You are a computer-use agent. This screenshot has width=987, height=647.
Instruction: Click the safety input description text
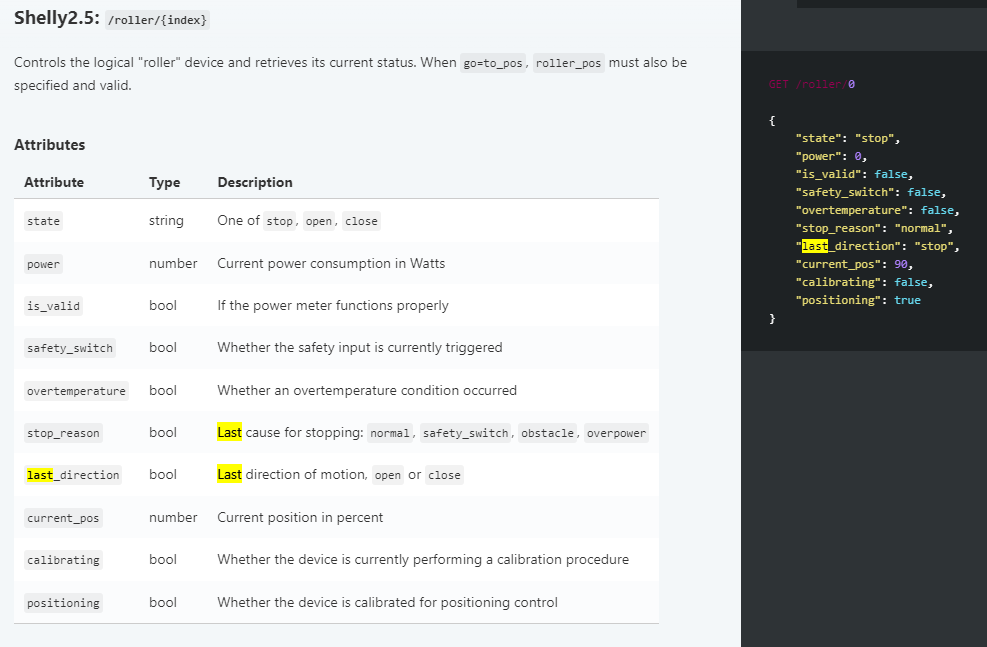coord(360,347)
